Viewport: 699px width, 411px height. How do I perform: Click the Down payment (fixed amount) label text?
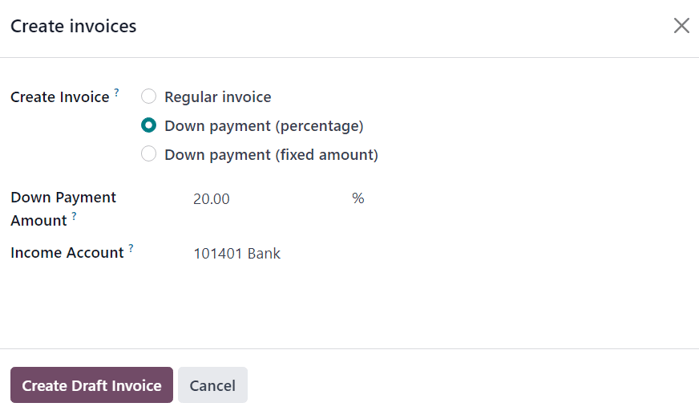(x=271, y=155)
